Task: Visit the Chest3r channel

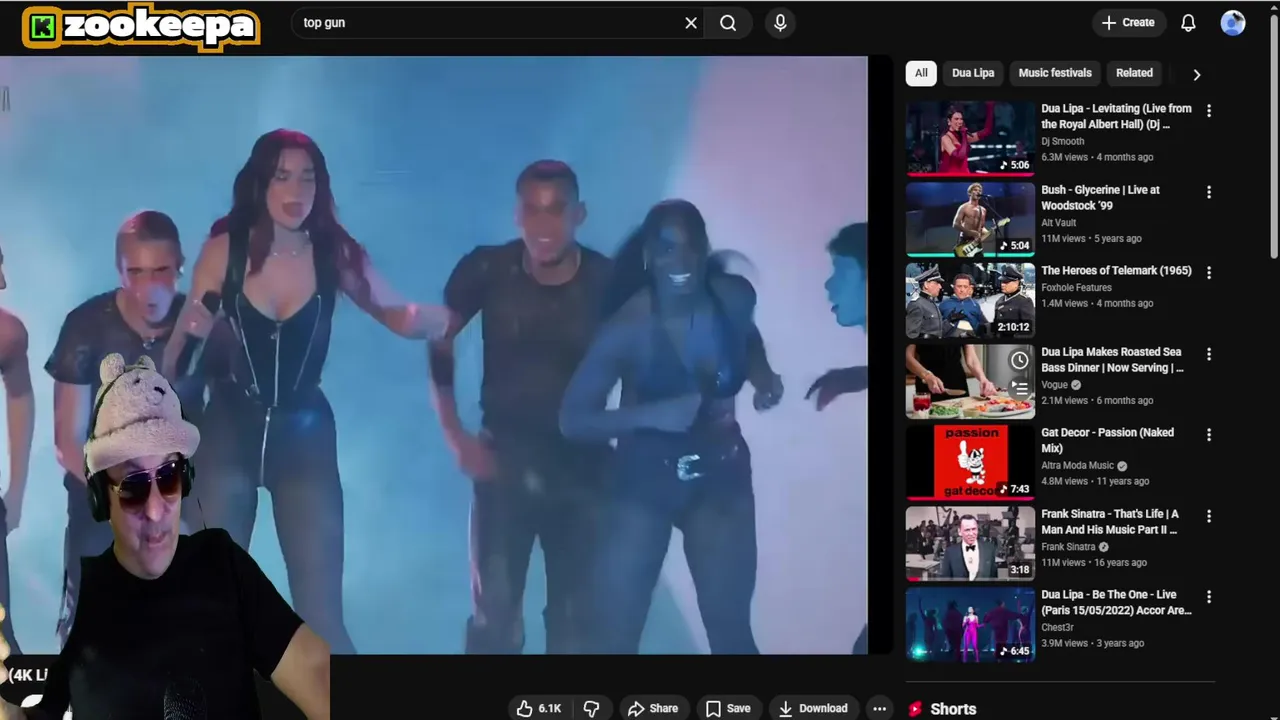Action: click(x=1057, y=627)
